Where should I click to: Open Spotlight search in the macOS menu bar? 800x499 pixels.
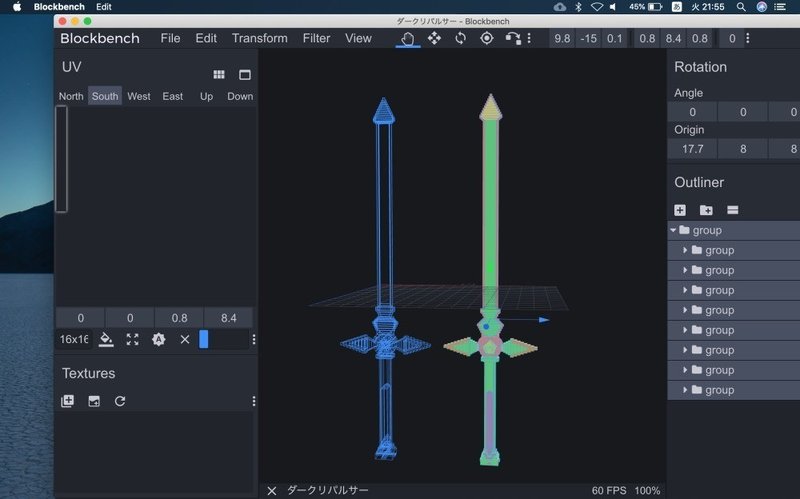[741, 7]
